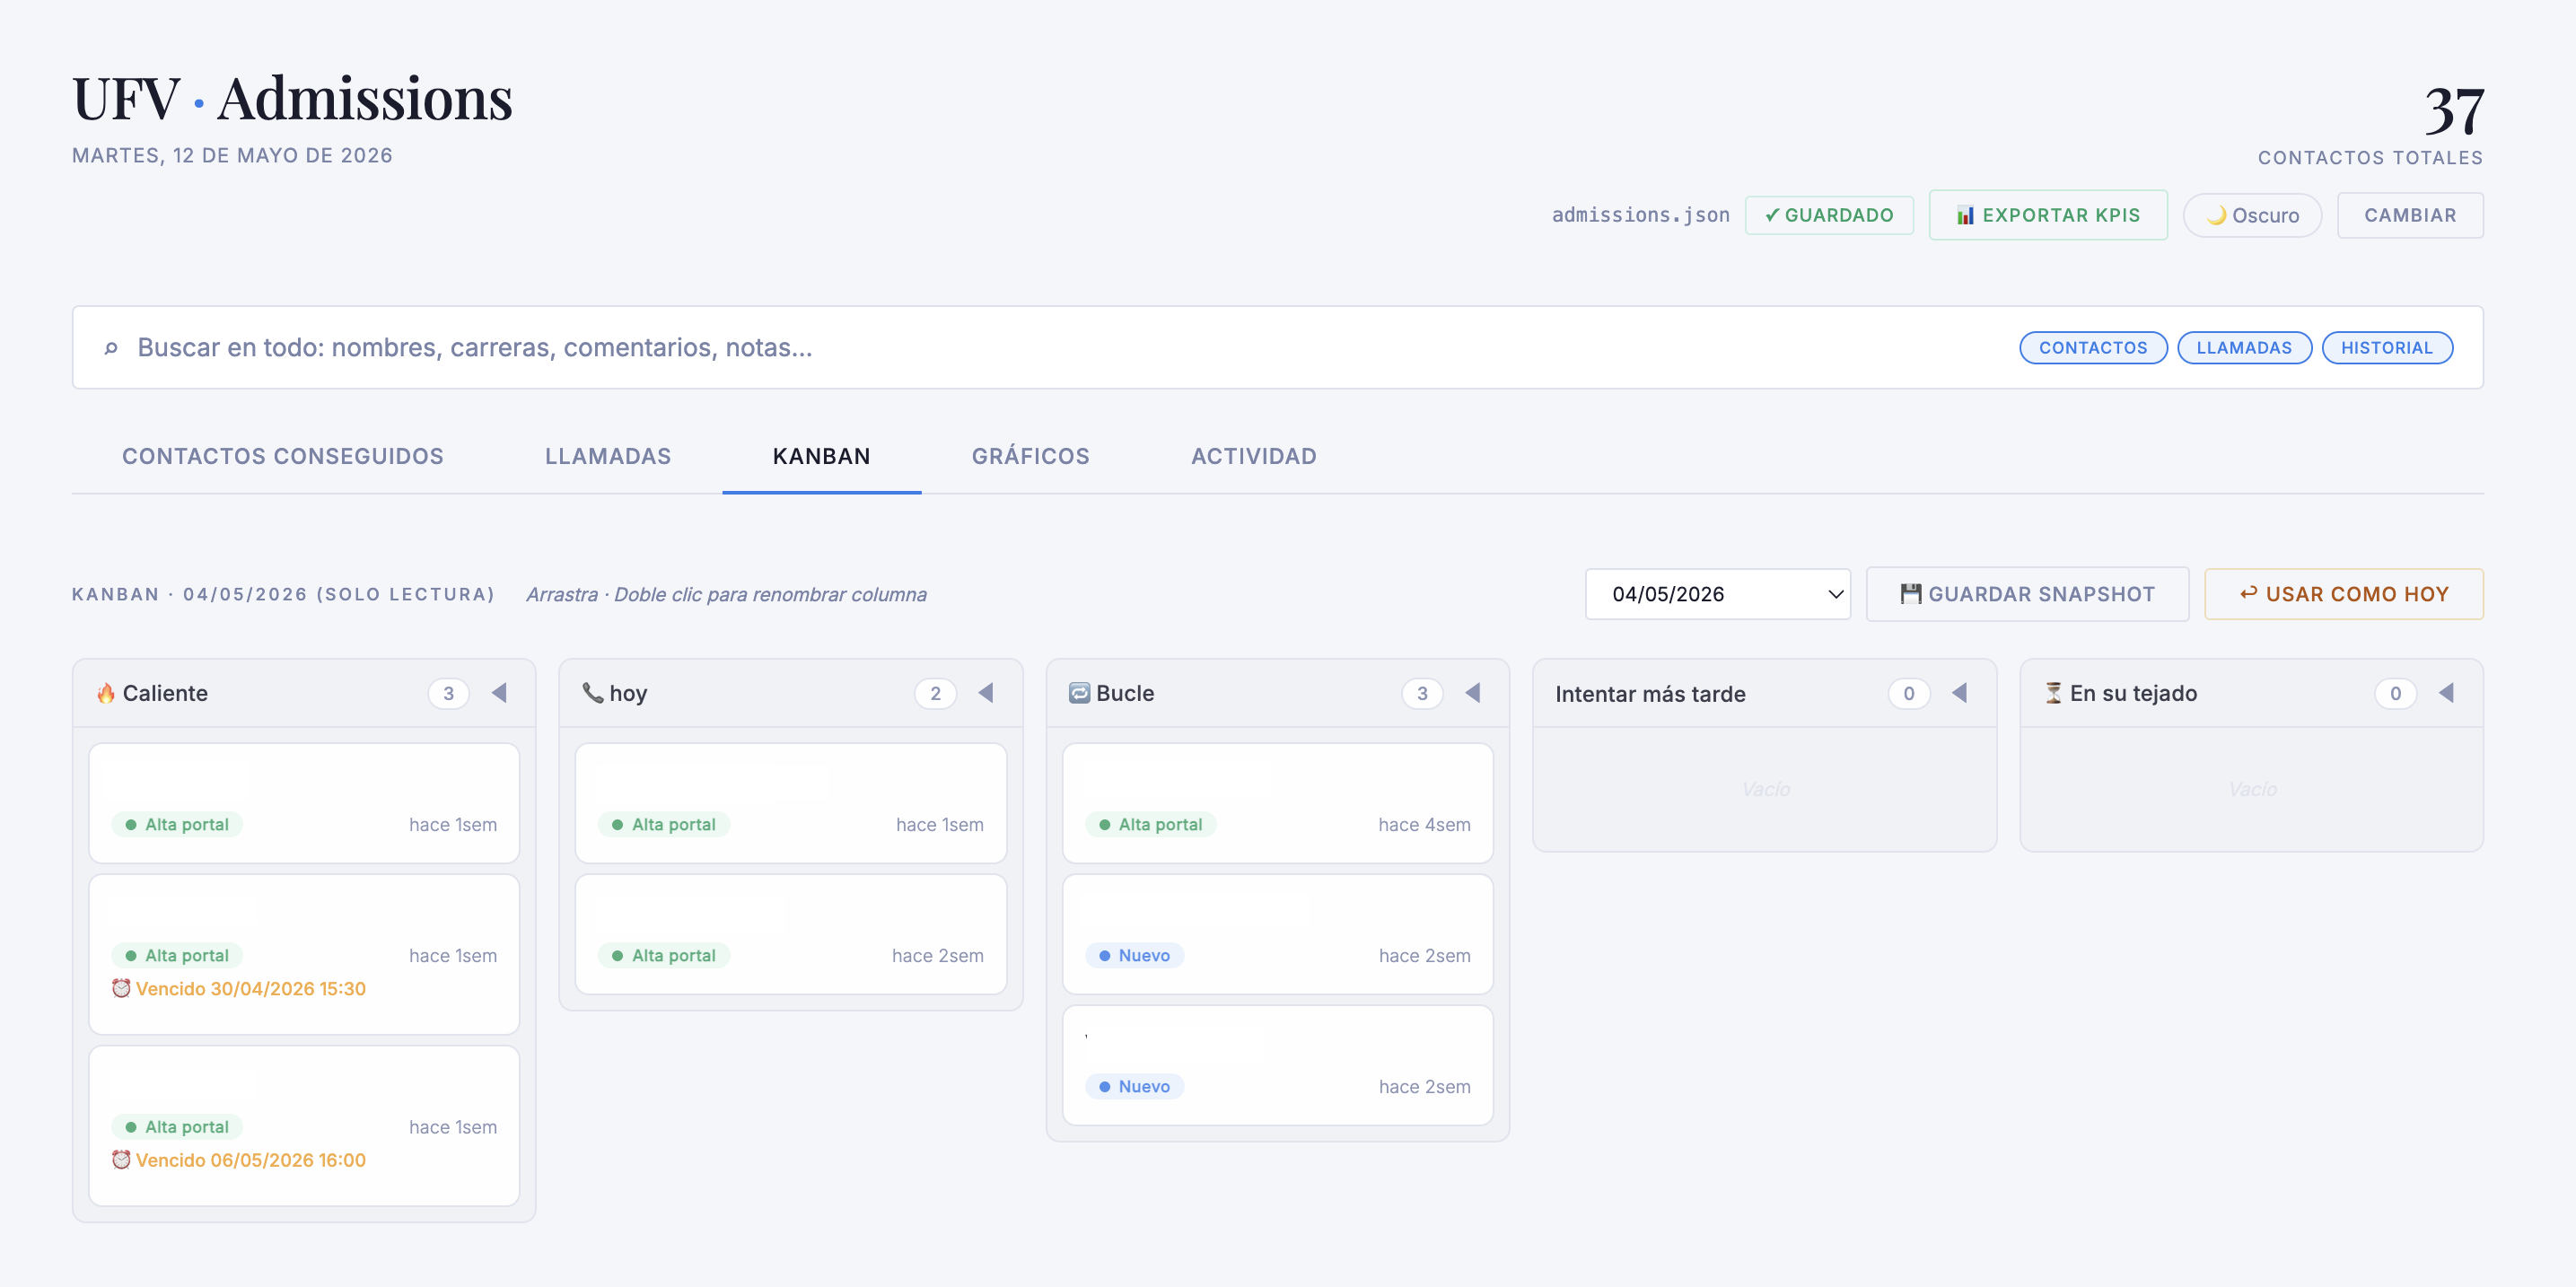Toggle the CONTACTOS search filter
This screenshot has width=2576, height=1287.
(x=2092, y=347)
